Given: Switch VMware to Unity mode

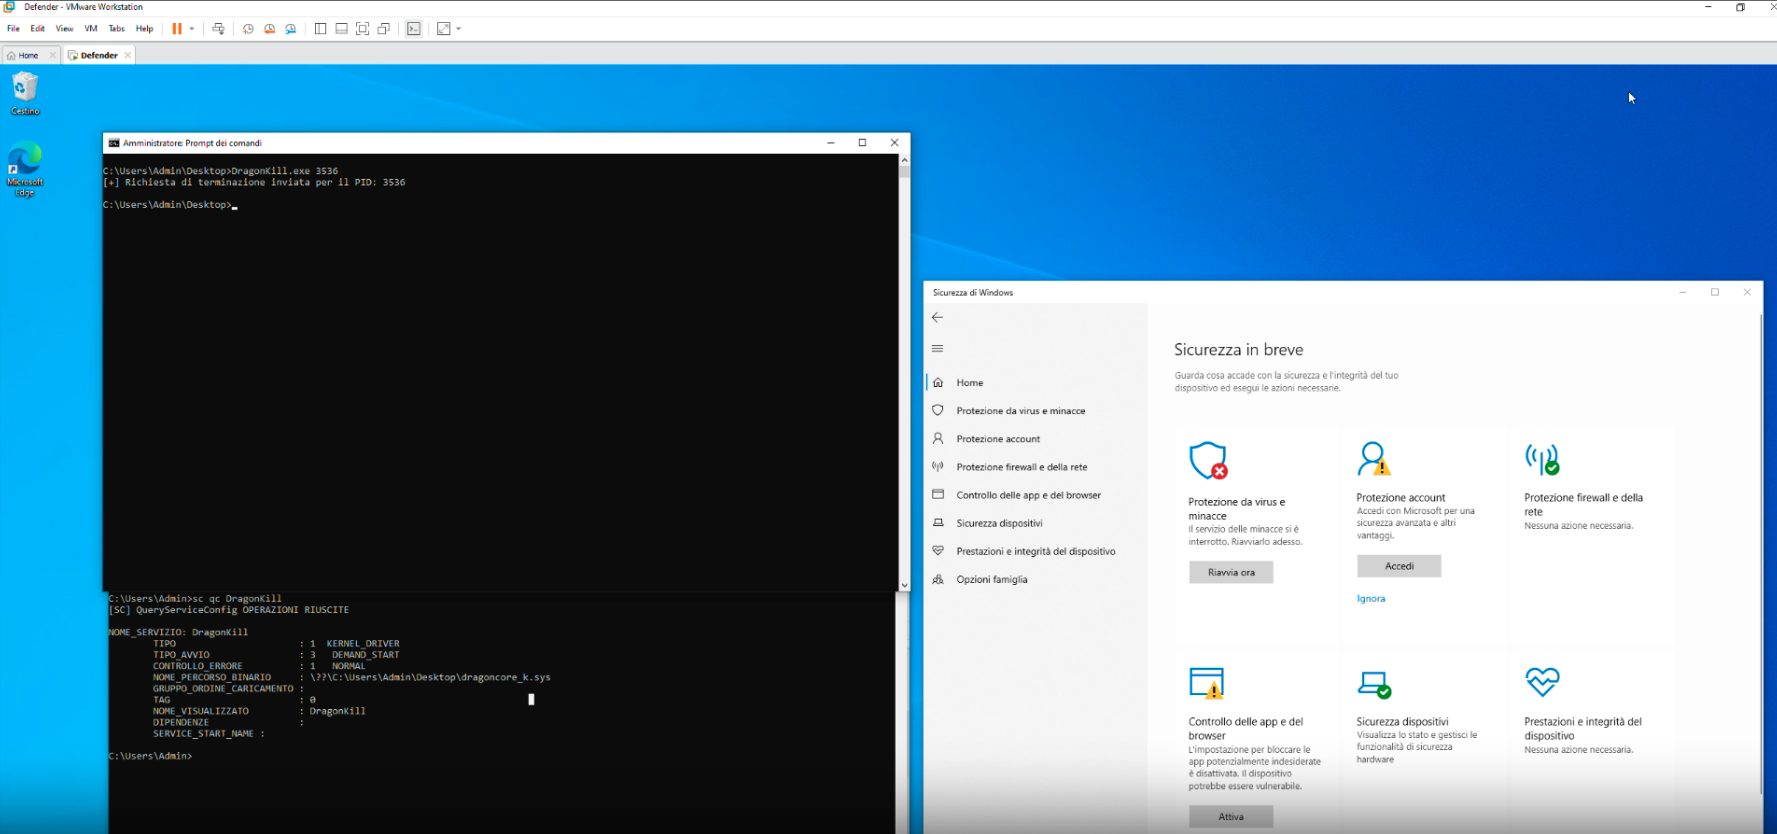Looking at the screenshot, I should click(383, 29).
